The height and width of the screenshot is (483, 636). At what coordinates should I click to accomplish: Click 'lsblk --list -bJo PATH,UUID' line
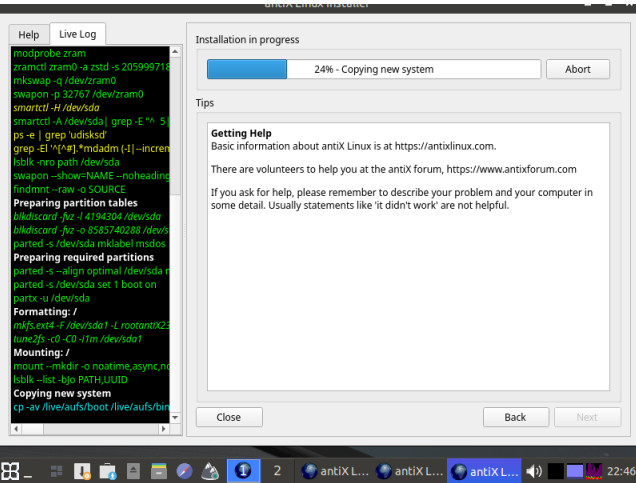coord(70,380)
